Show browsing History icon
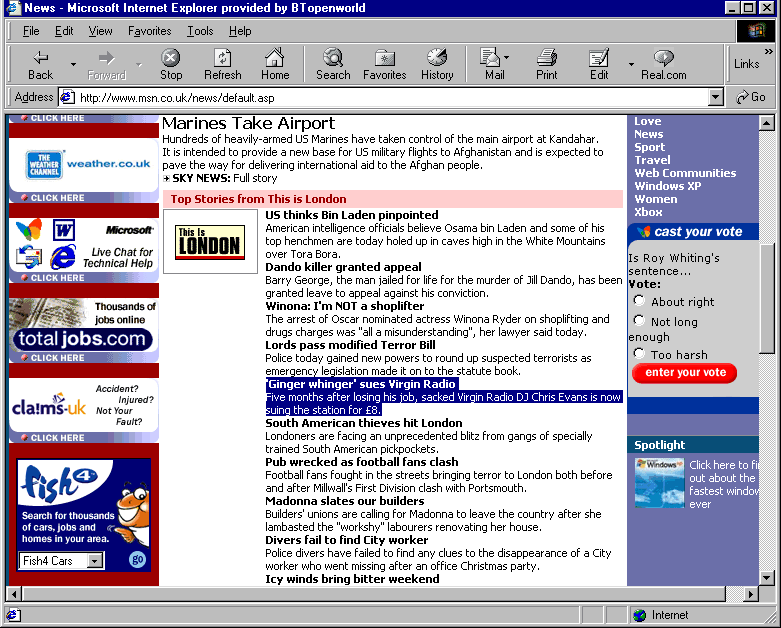The image size is (781, 628). [437, 58]
